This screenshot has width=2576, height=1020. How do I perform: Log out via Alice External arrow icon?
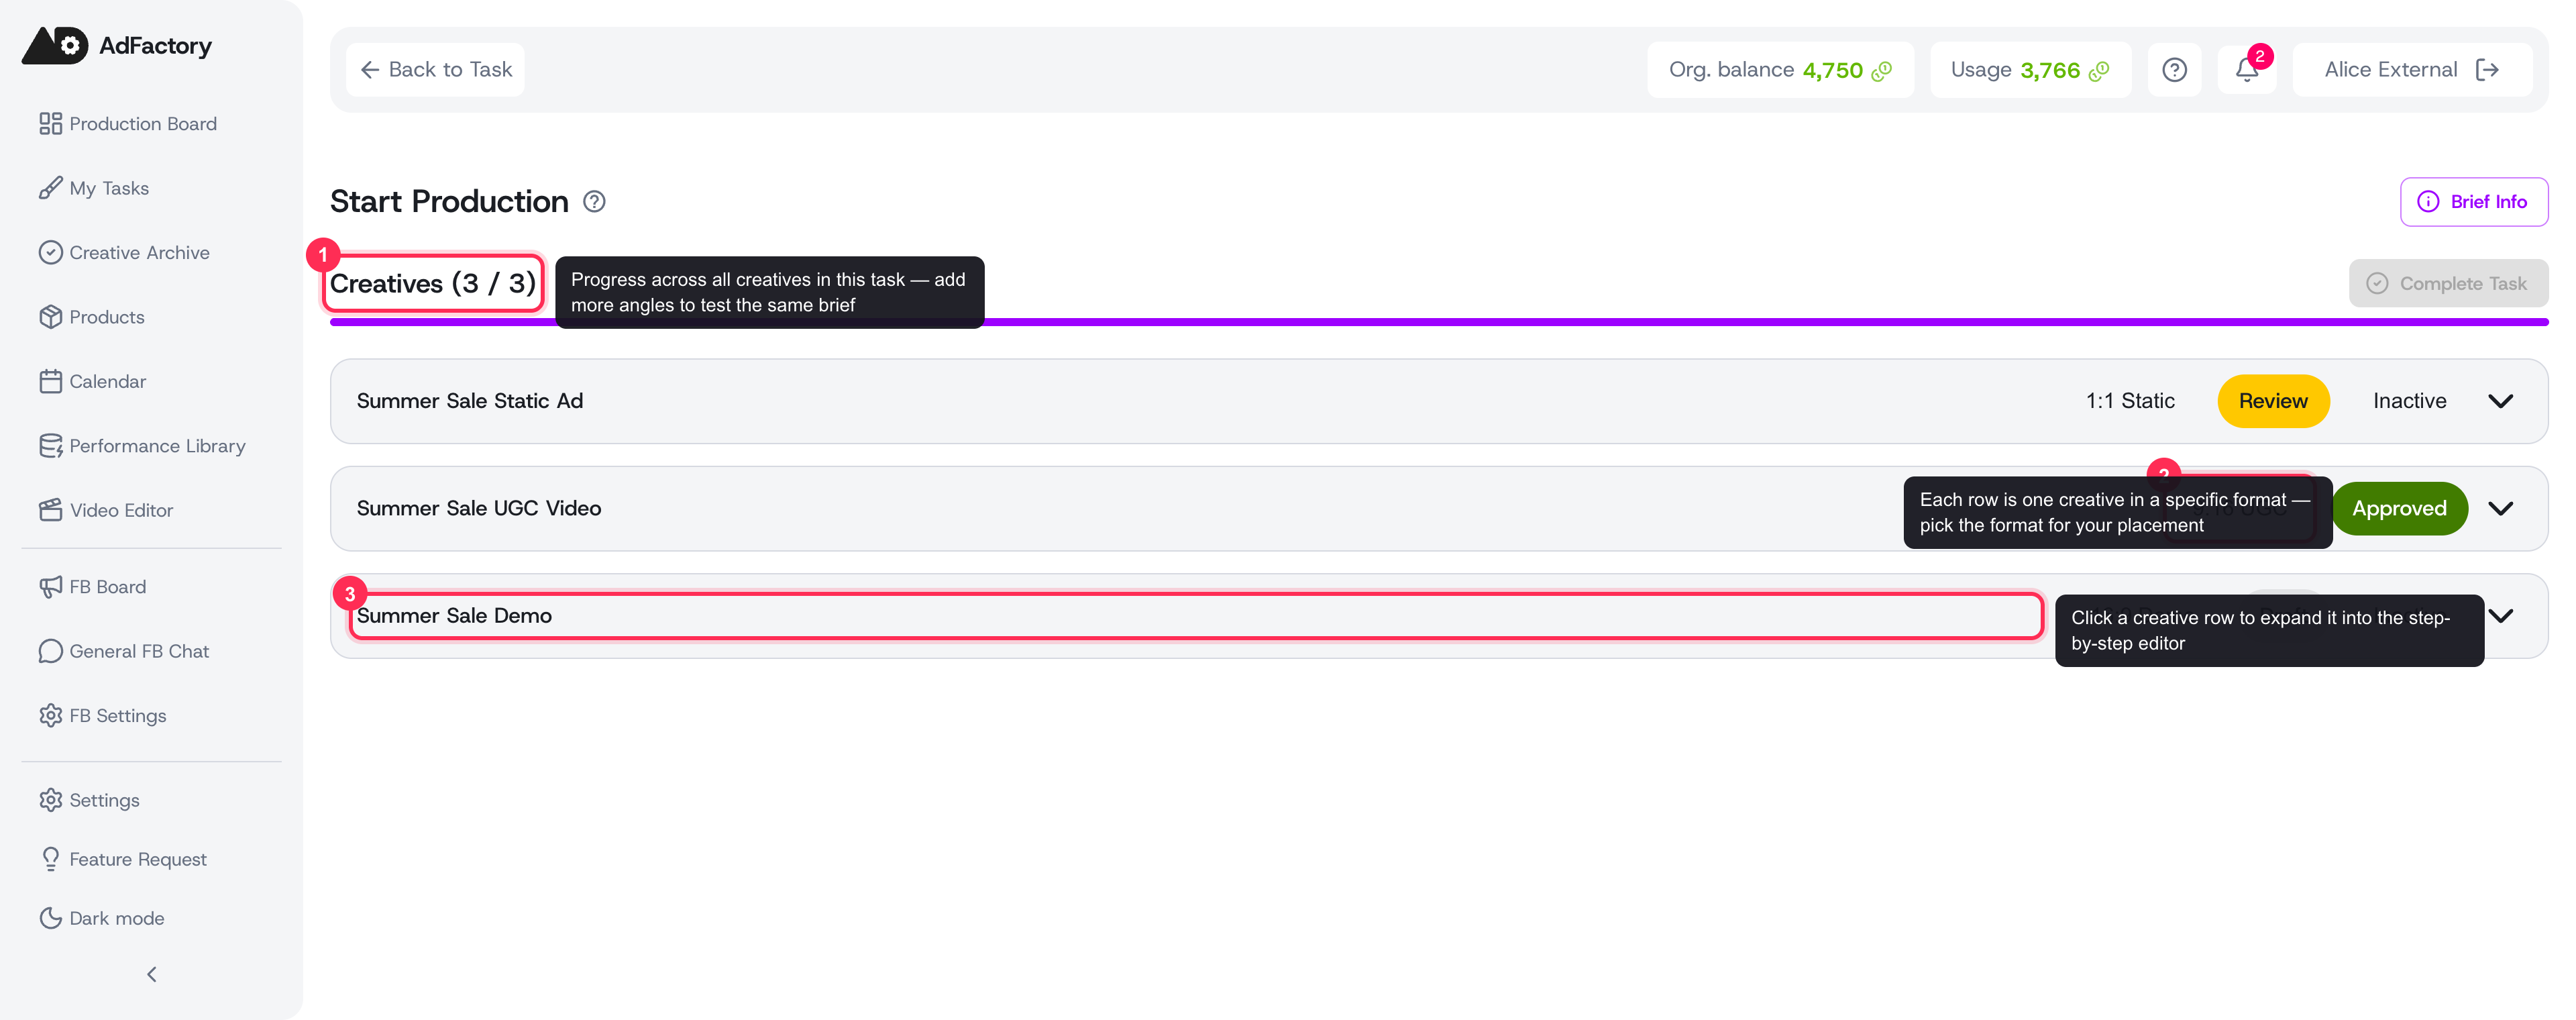point(2487,70)
